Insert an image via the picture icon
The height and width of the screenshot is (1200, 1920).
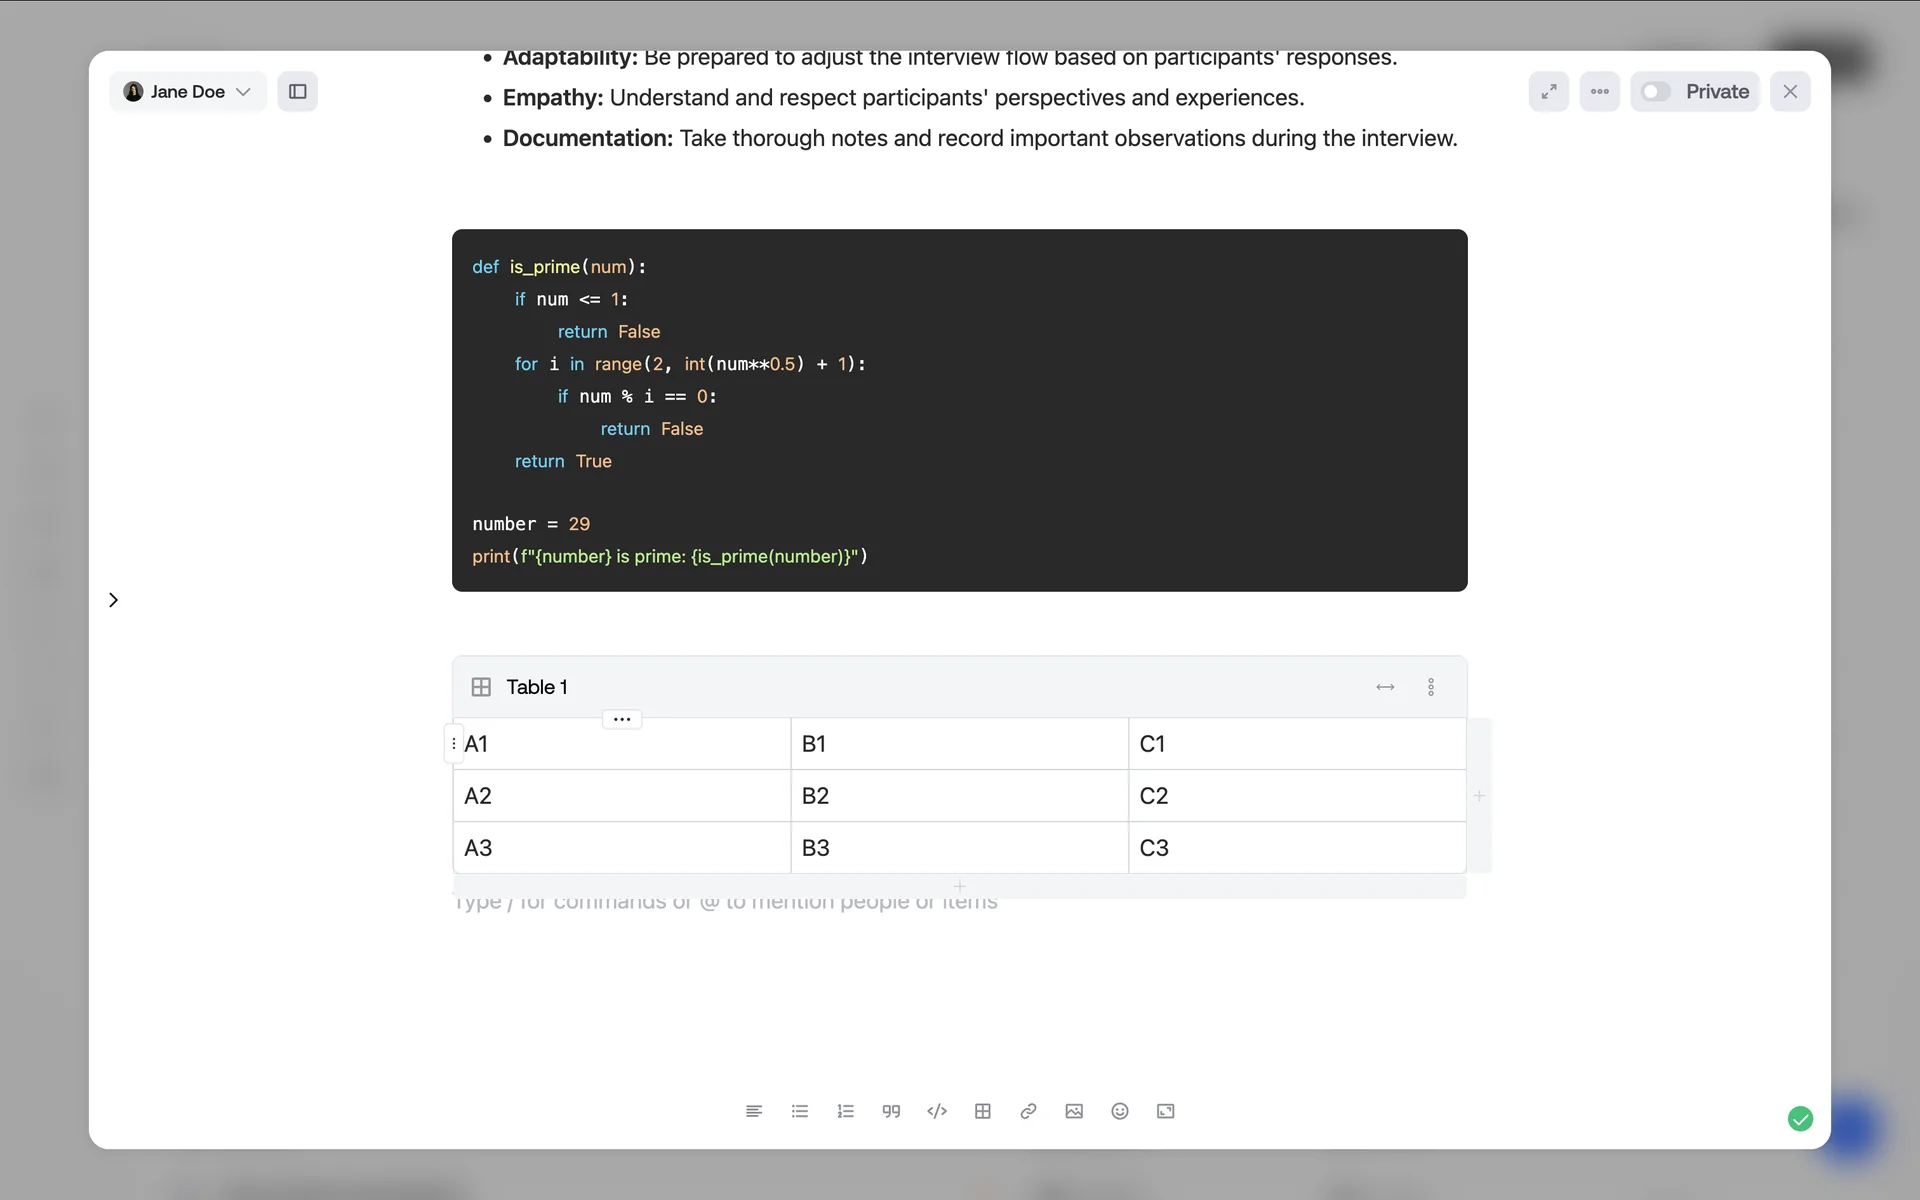pos(1074,1111)
